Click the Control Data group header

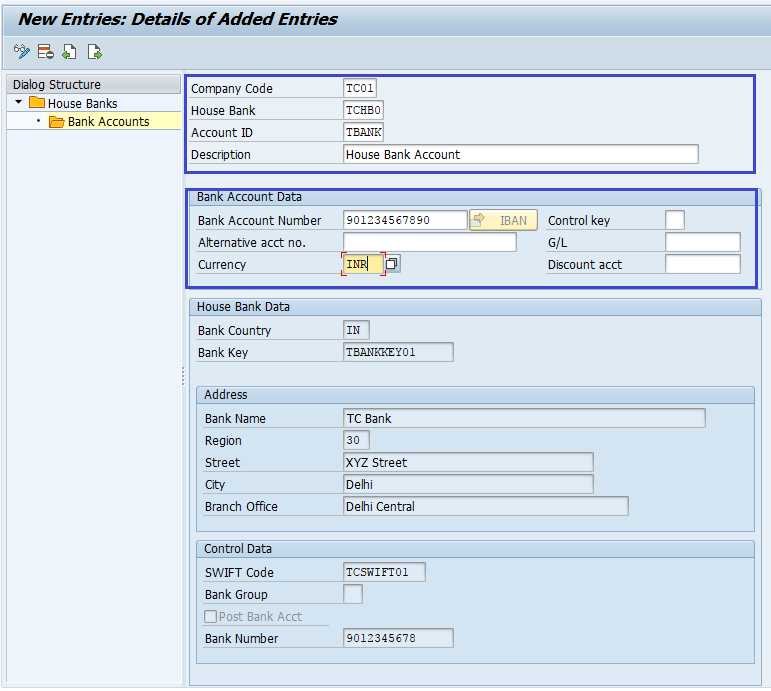click(x=475, y=549)
